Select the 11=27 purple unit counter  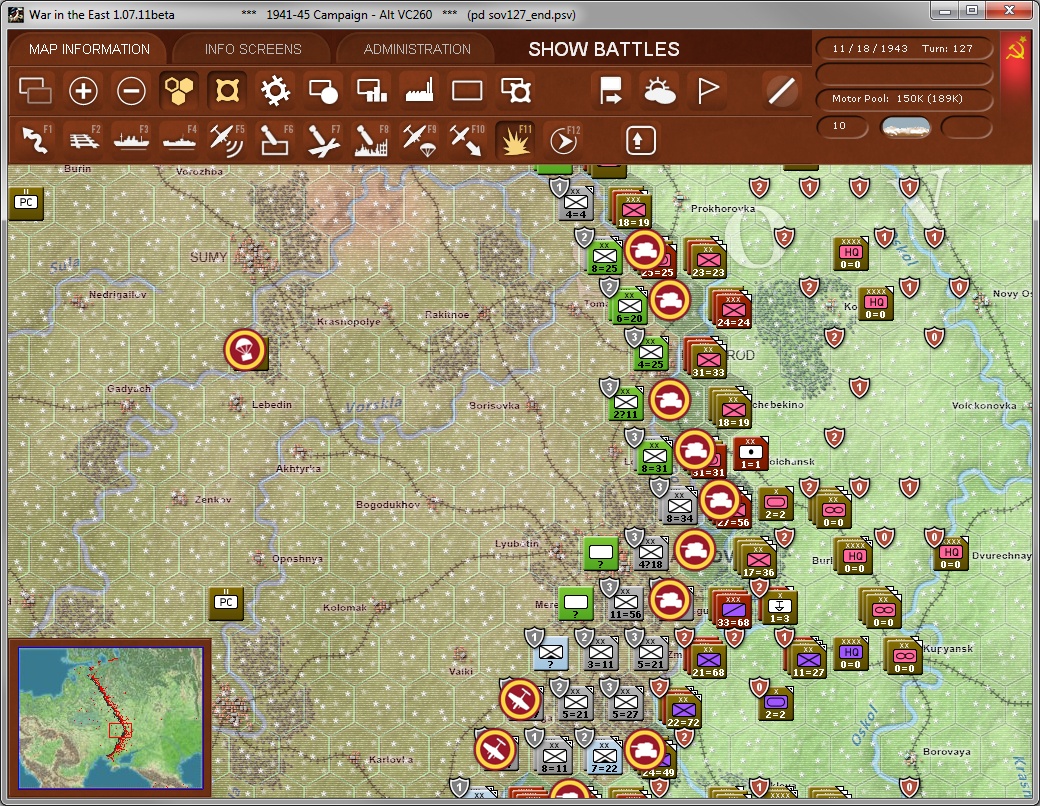pos(807,660)
